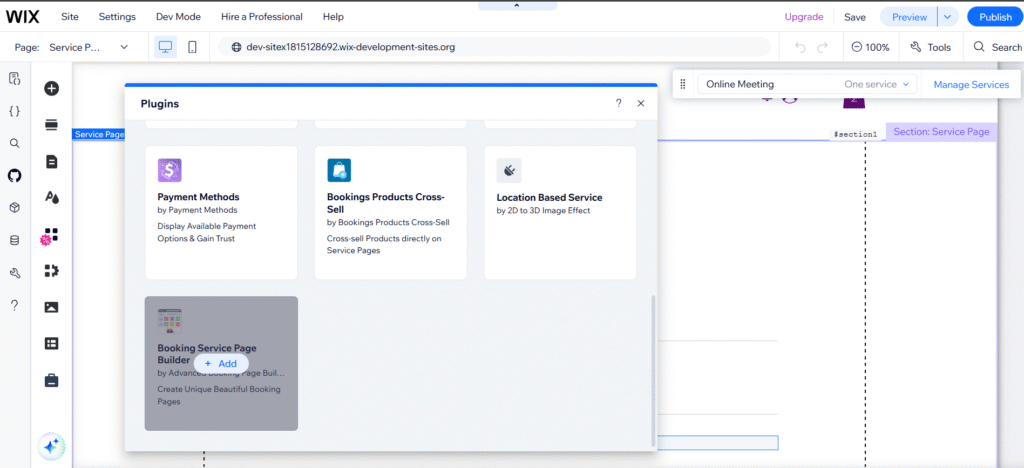Click the GitHub icon in left sidebar

(14, 175)
